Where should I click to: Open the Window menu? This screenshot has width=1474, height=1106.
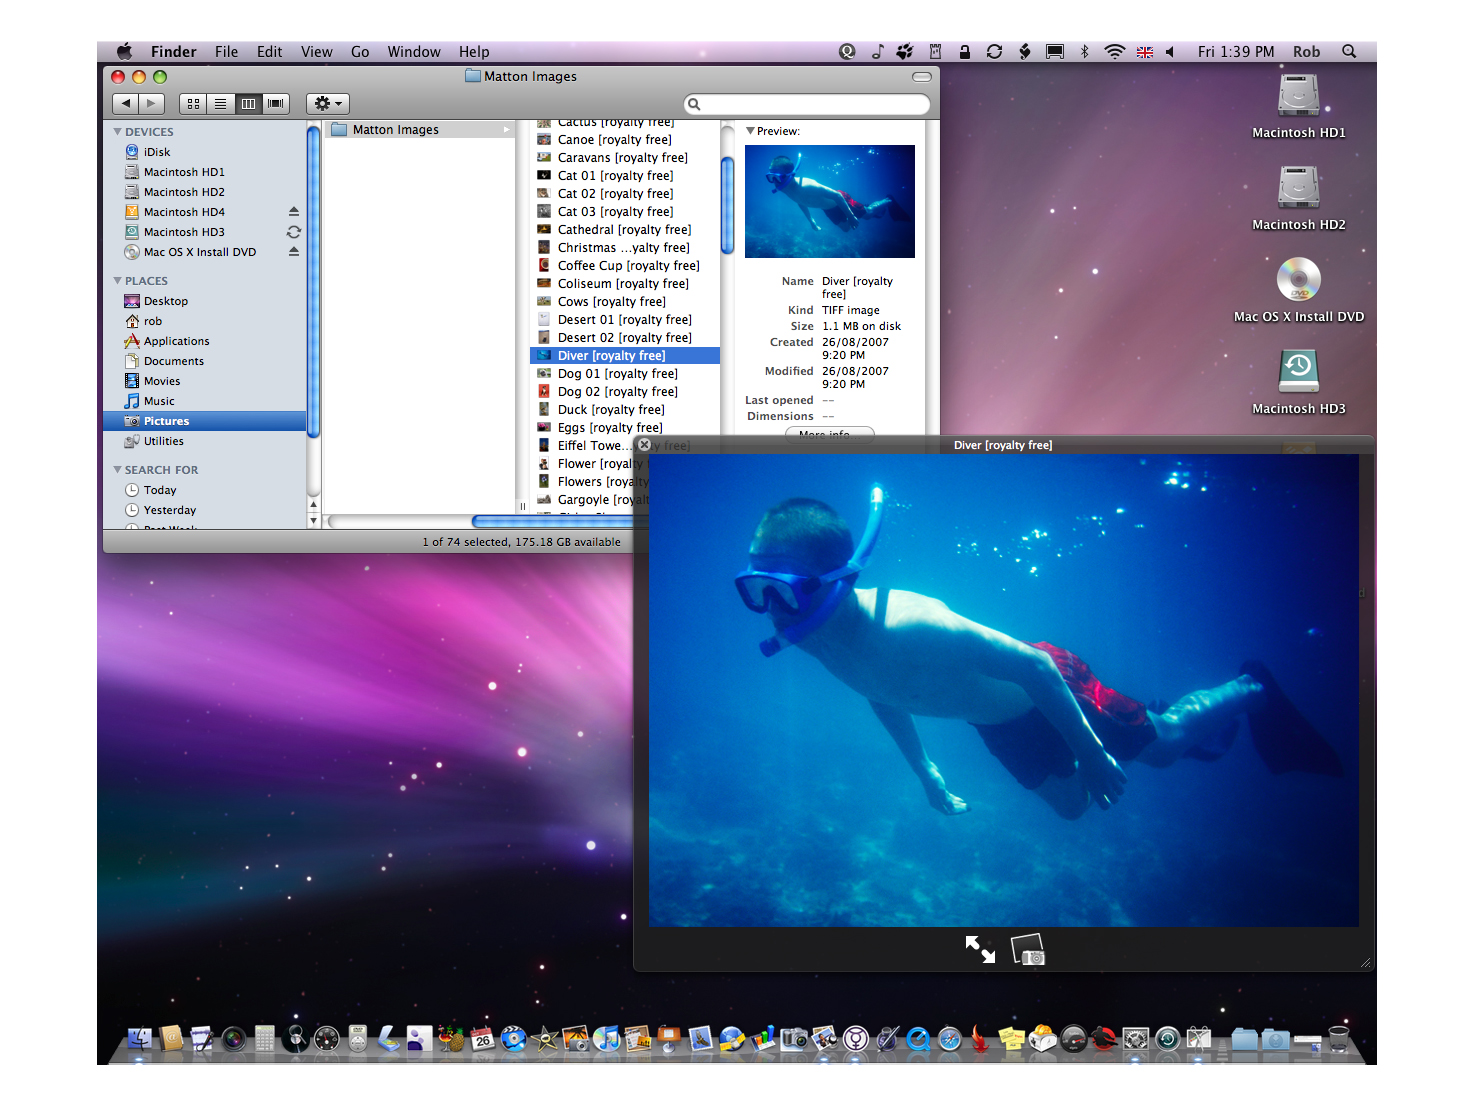[414, 52]
